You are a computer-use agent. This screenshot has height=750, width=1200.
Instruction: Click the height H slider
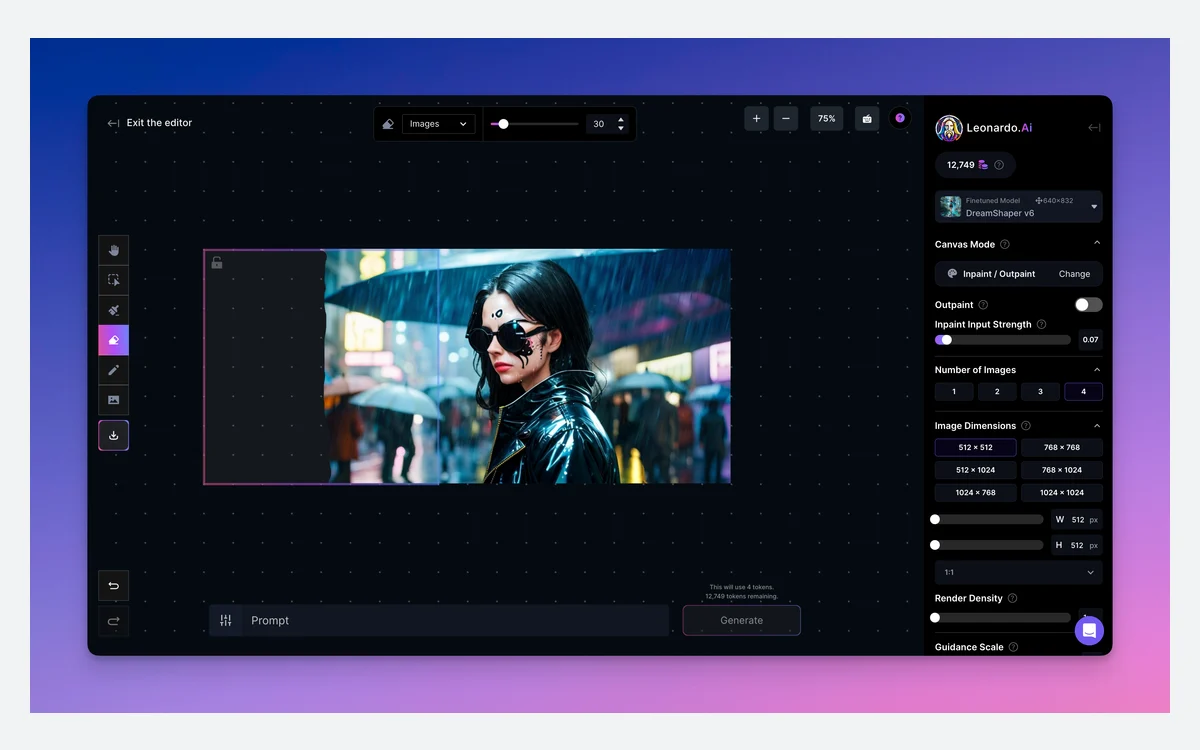[x=989, y=545]
